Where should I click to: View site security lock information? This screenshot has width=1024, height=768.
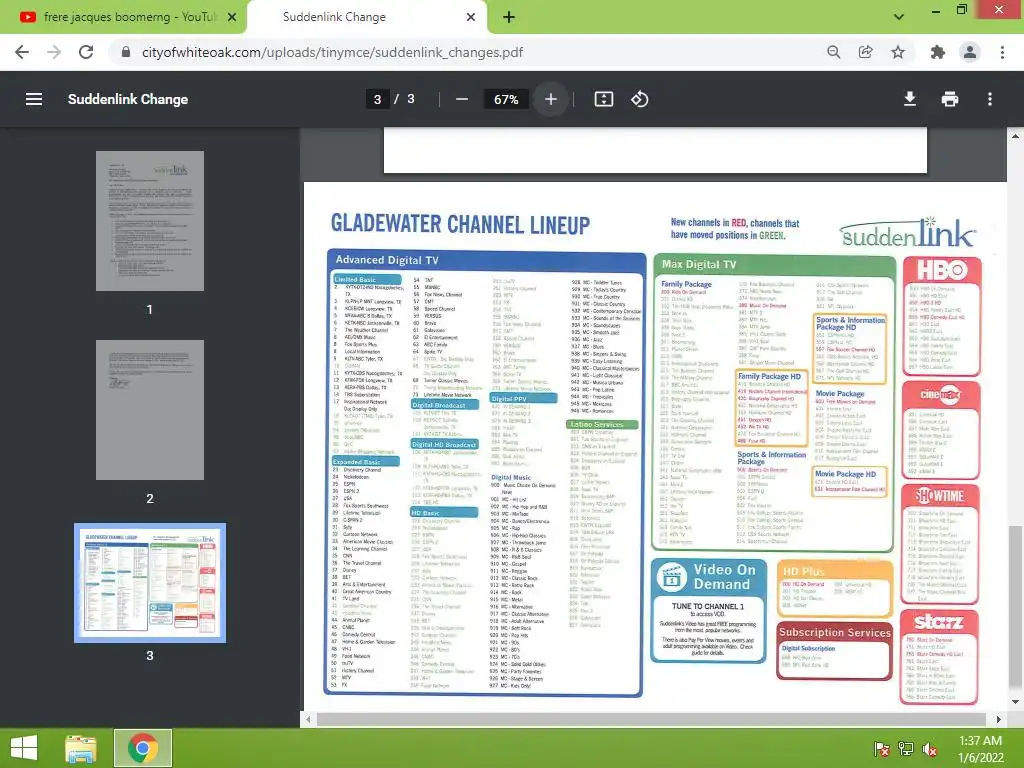click(126, 52)
